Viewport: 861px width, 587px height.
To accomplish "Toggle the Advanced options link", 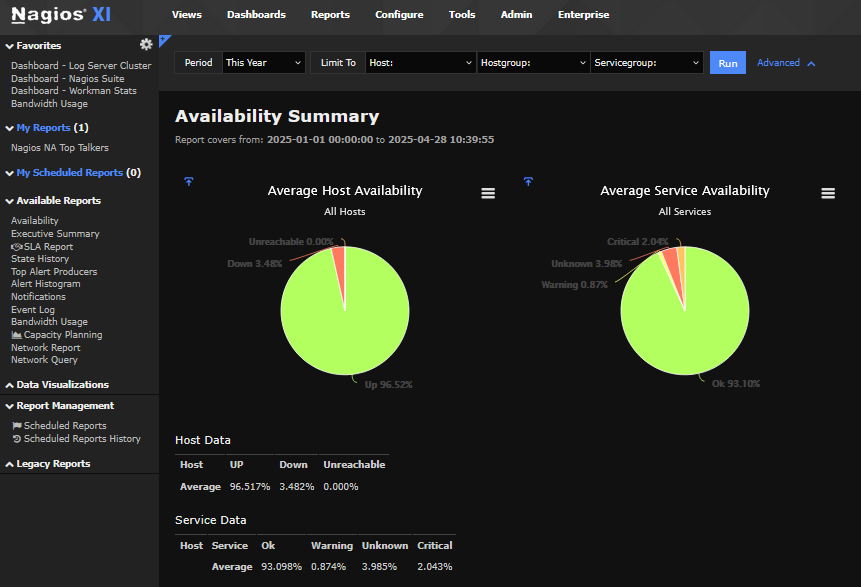I will 786,63.
